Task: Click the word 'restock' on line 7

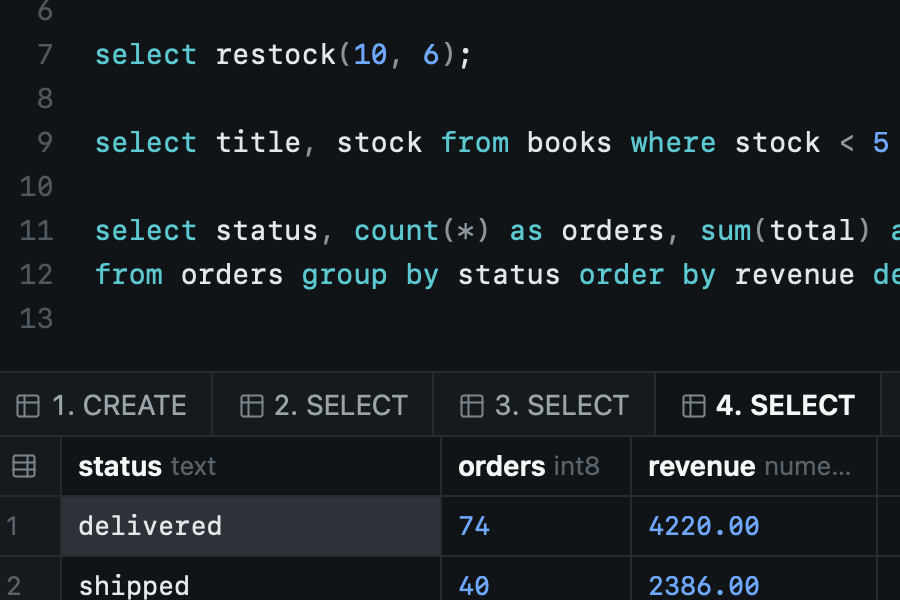Action: pyautogui.click(x=276, y=55)
